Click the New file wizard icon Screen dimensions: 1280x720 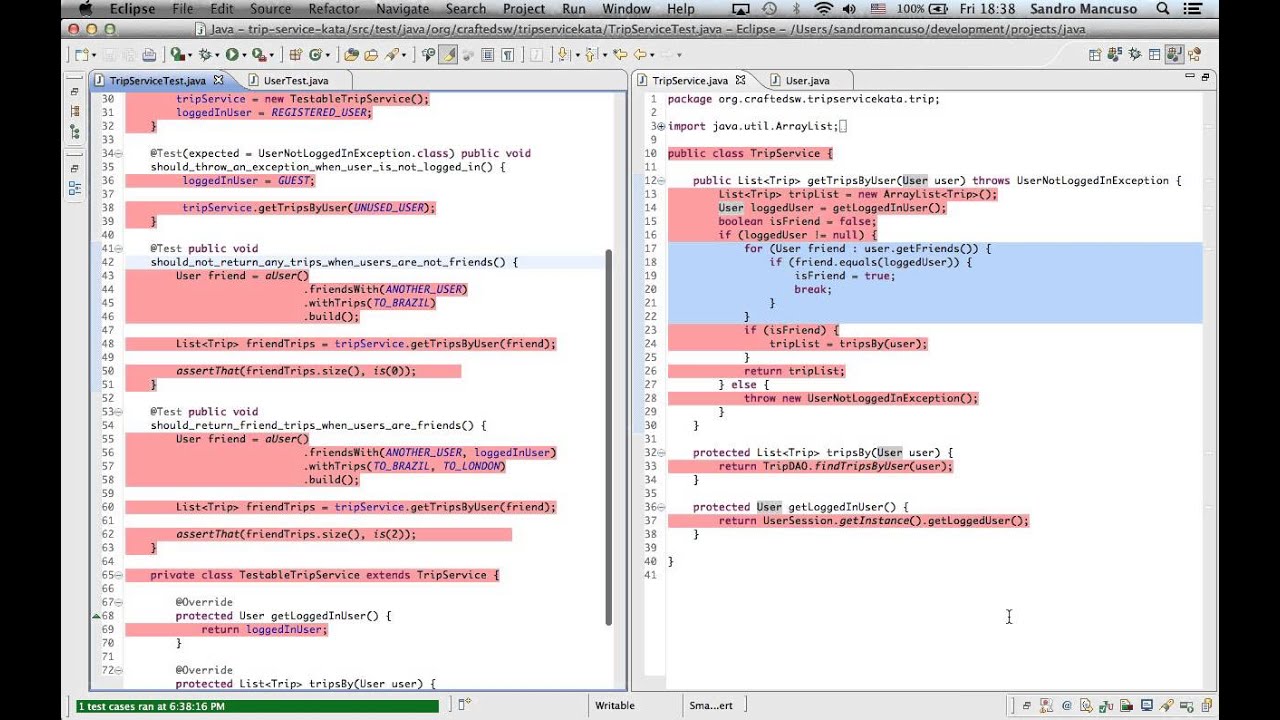tap(81, 55)
